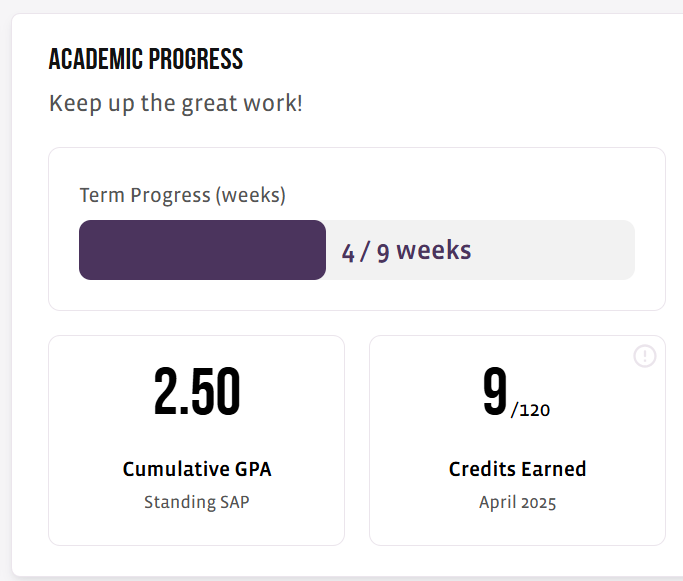Click the info icon on Credits Earned card

(x=645, y=356)
